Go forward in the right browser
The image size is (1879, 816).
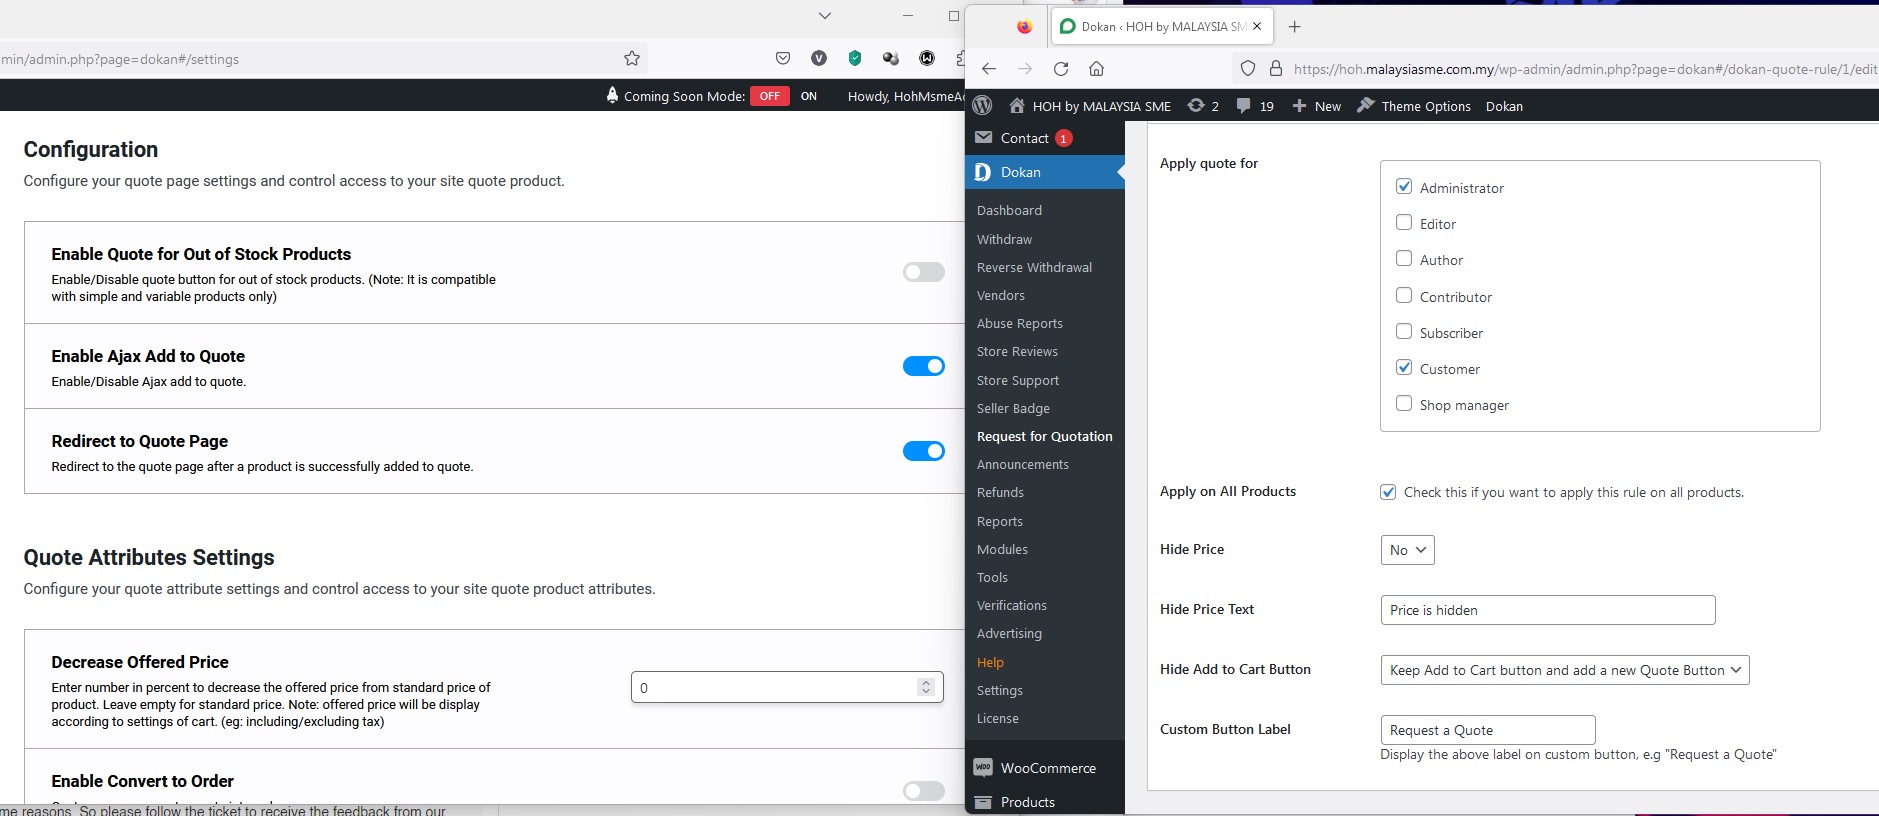click(1025, 68)
